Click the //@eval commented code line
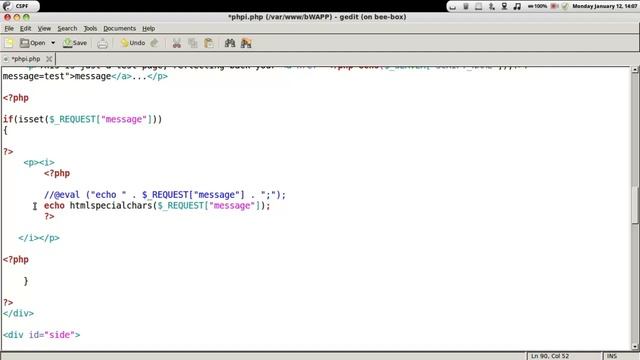 point(165,195)
